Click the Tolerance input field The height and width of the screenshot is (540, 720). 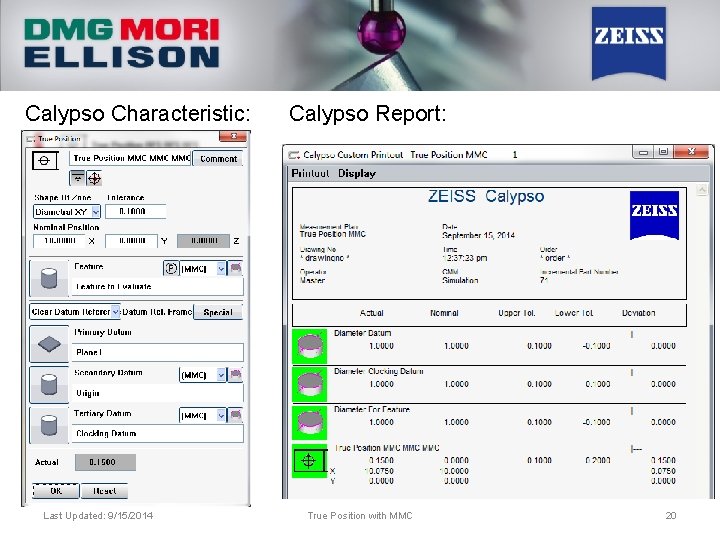[x=135, y=211]
